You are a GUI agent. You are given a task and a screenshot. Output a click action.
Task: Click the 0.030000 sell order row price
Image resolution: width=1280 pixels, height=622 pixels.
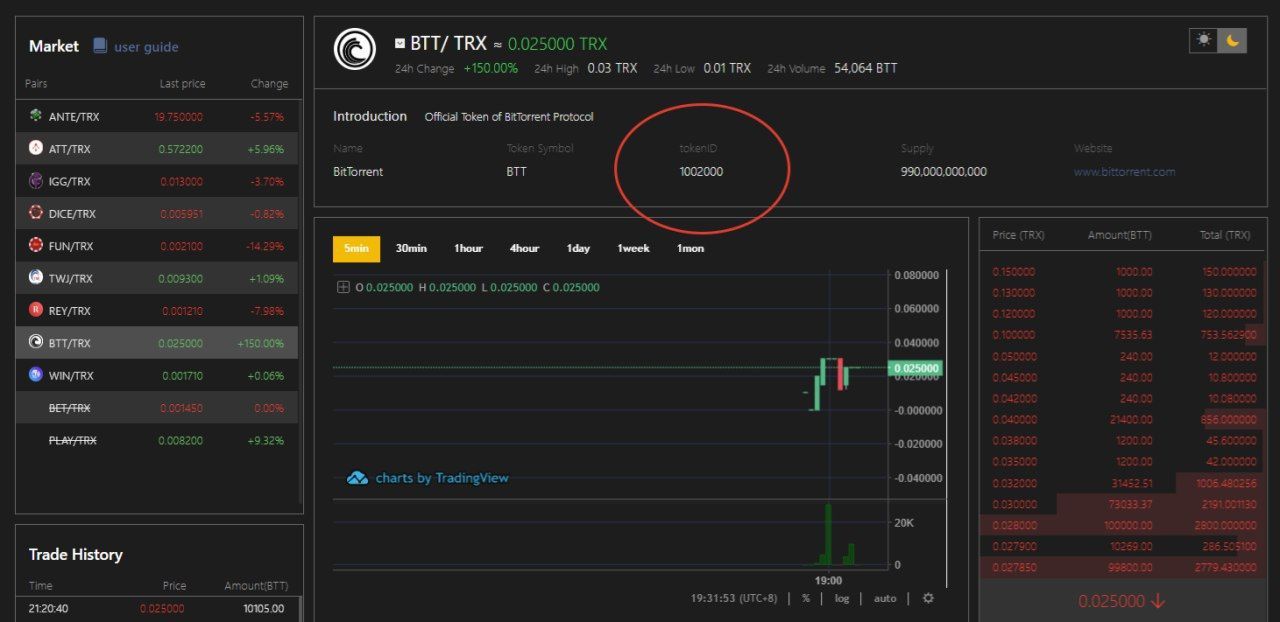tap(1013, 504)
